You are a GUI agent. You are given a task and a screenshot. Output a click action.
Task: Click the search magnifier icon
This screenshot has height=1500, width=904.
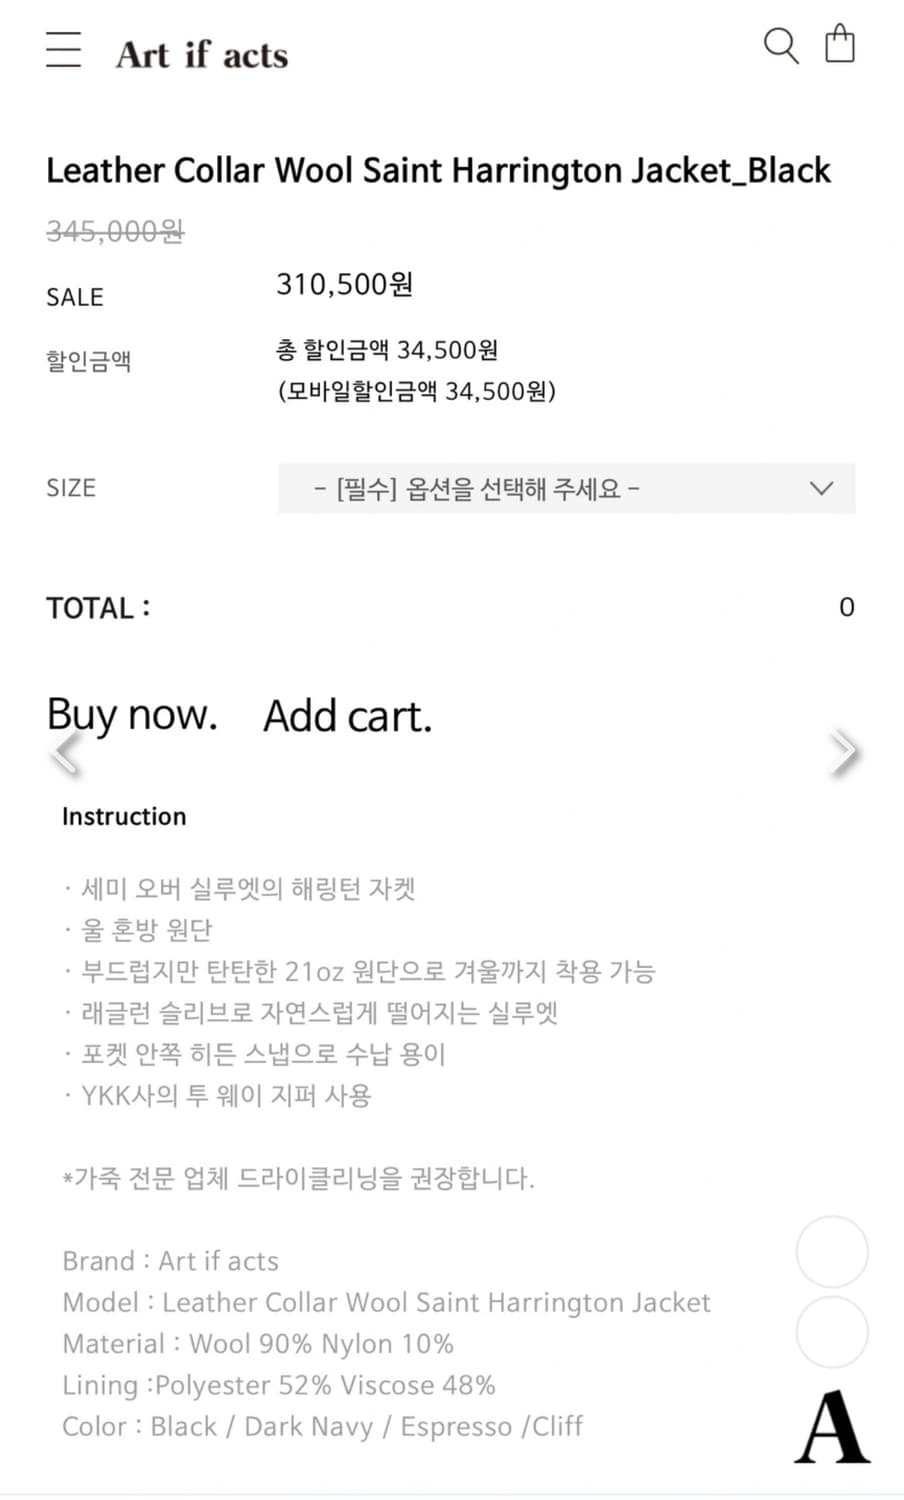click(x=780, y=46)
